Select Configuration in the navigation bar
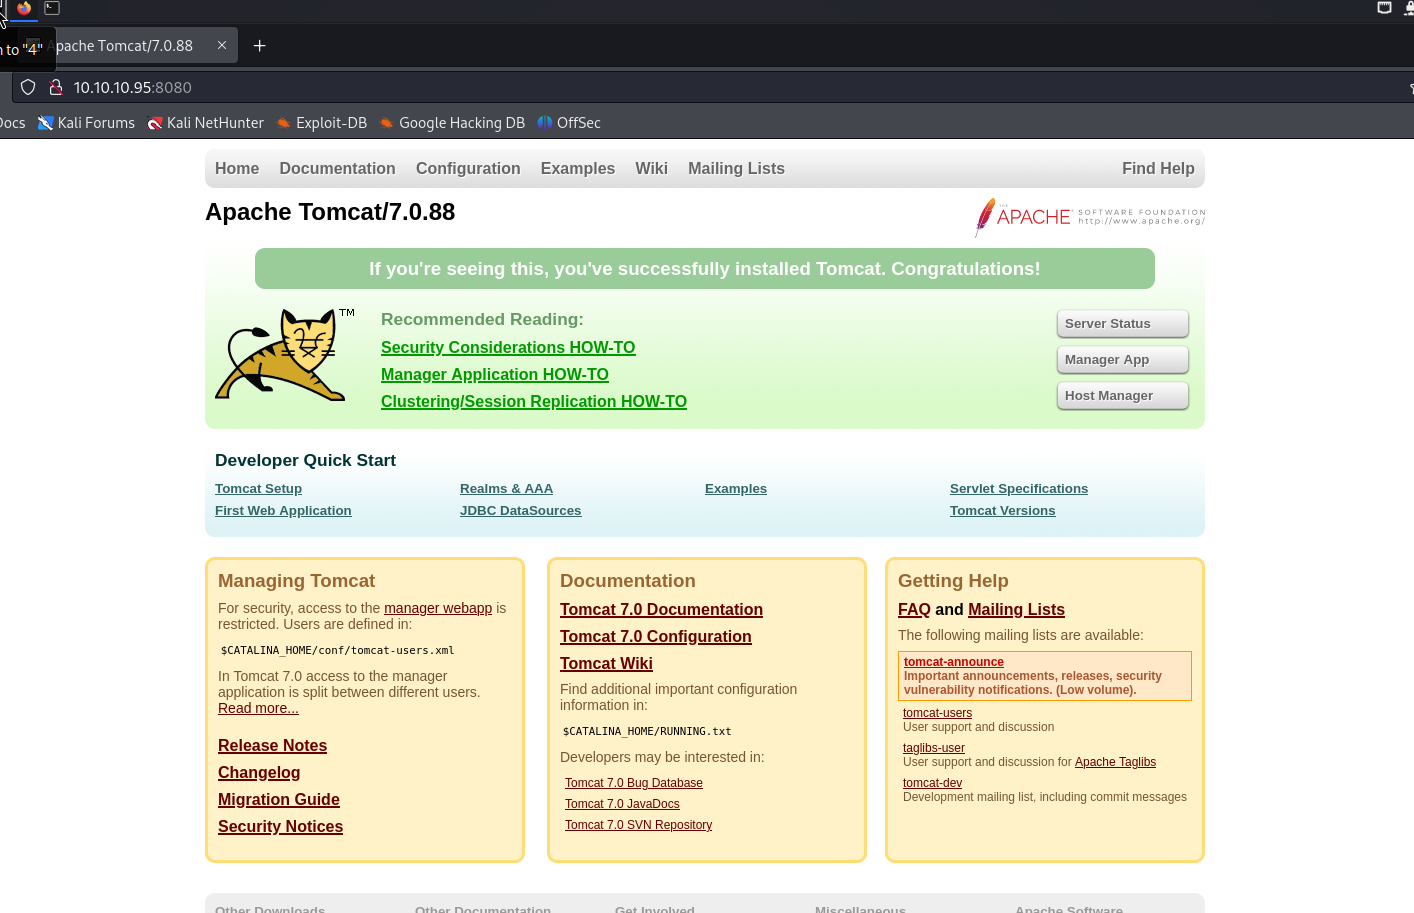Screen dimensions: 1414x913 pos(468,169)
